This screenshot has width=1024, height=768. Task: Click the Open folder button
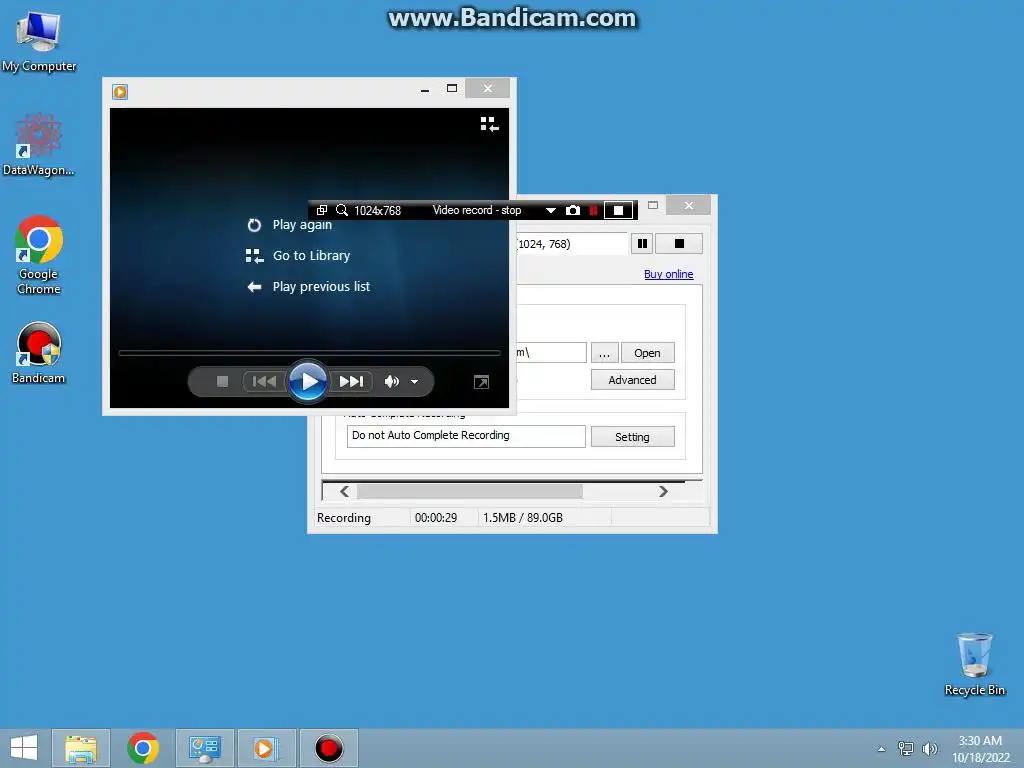tap(647, 353)
